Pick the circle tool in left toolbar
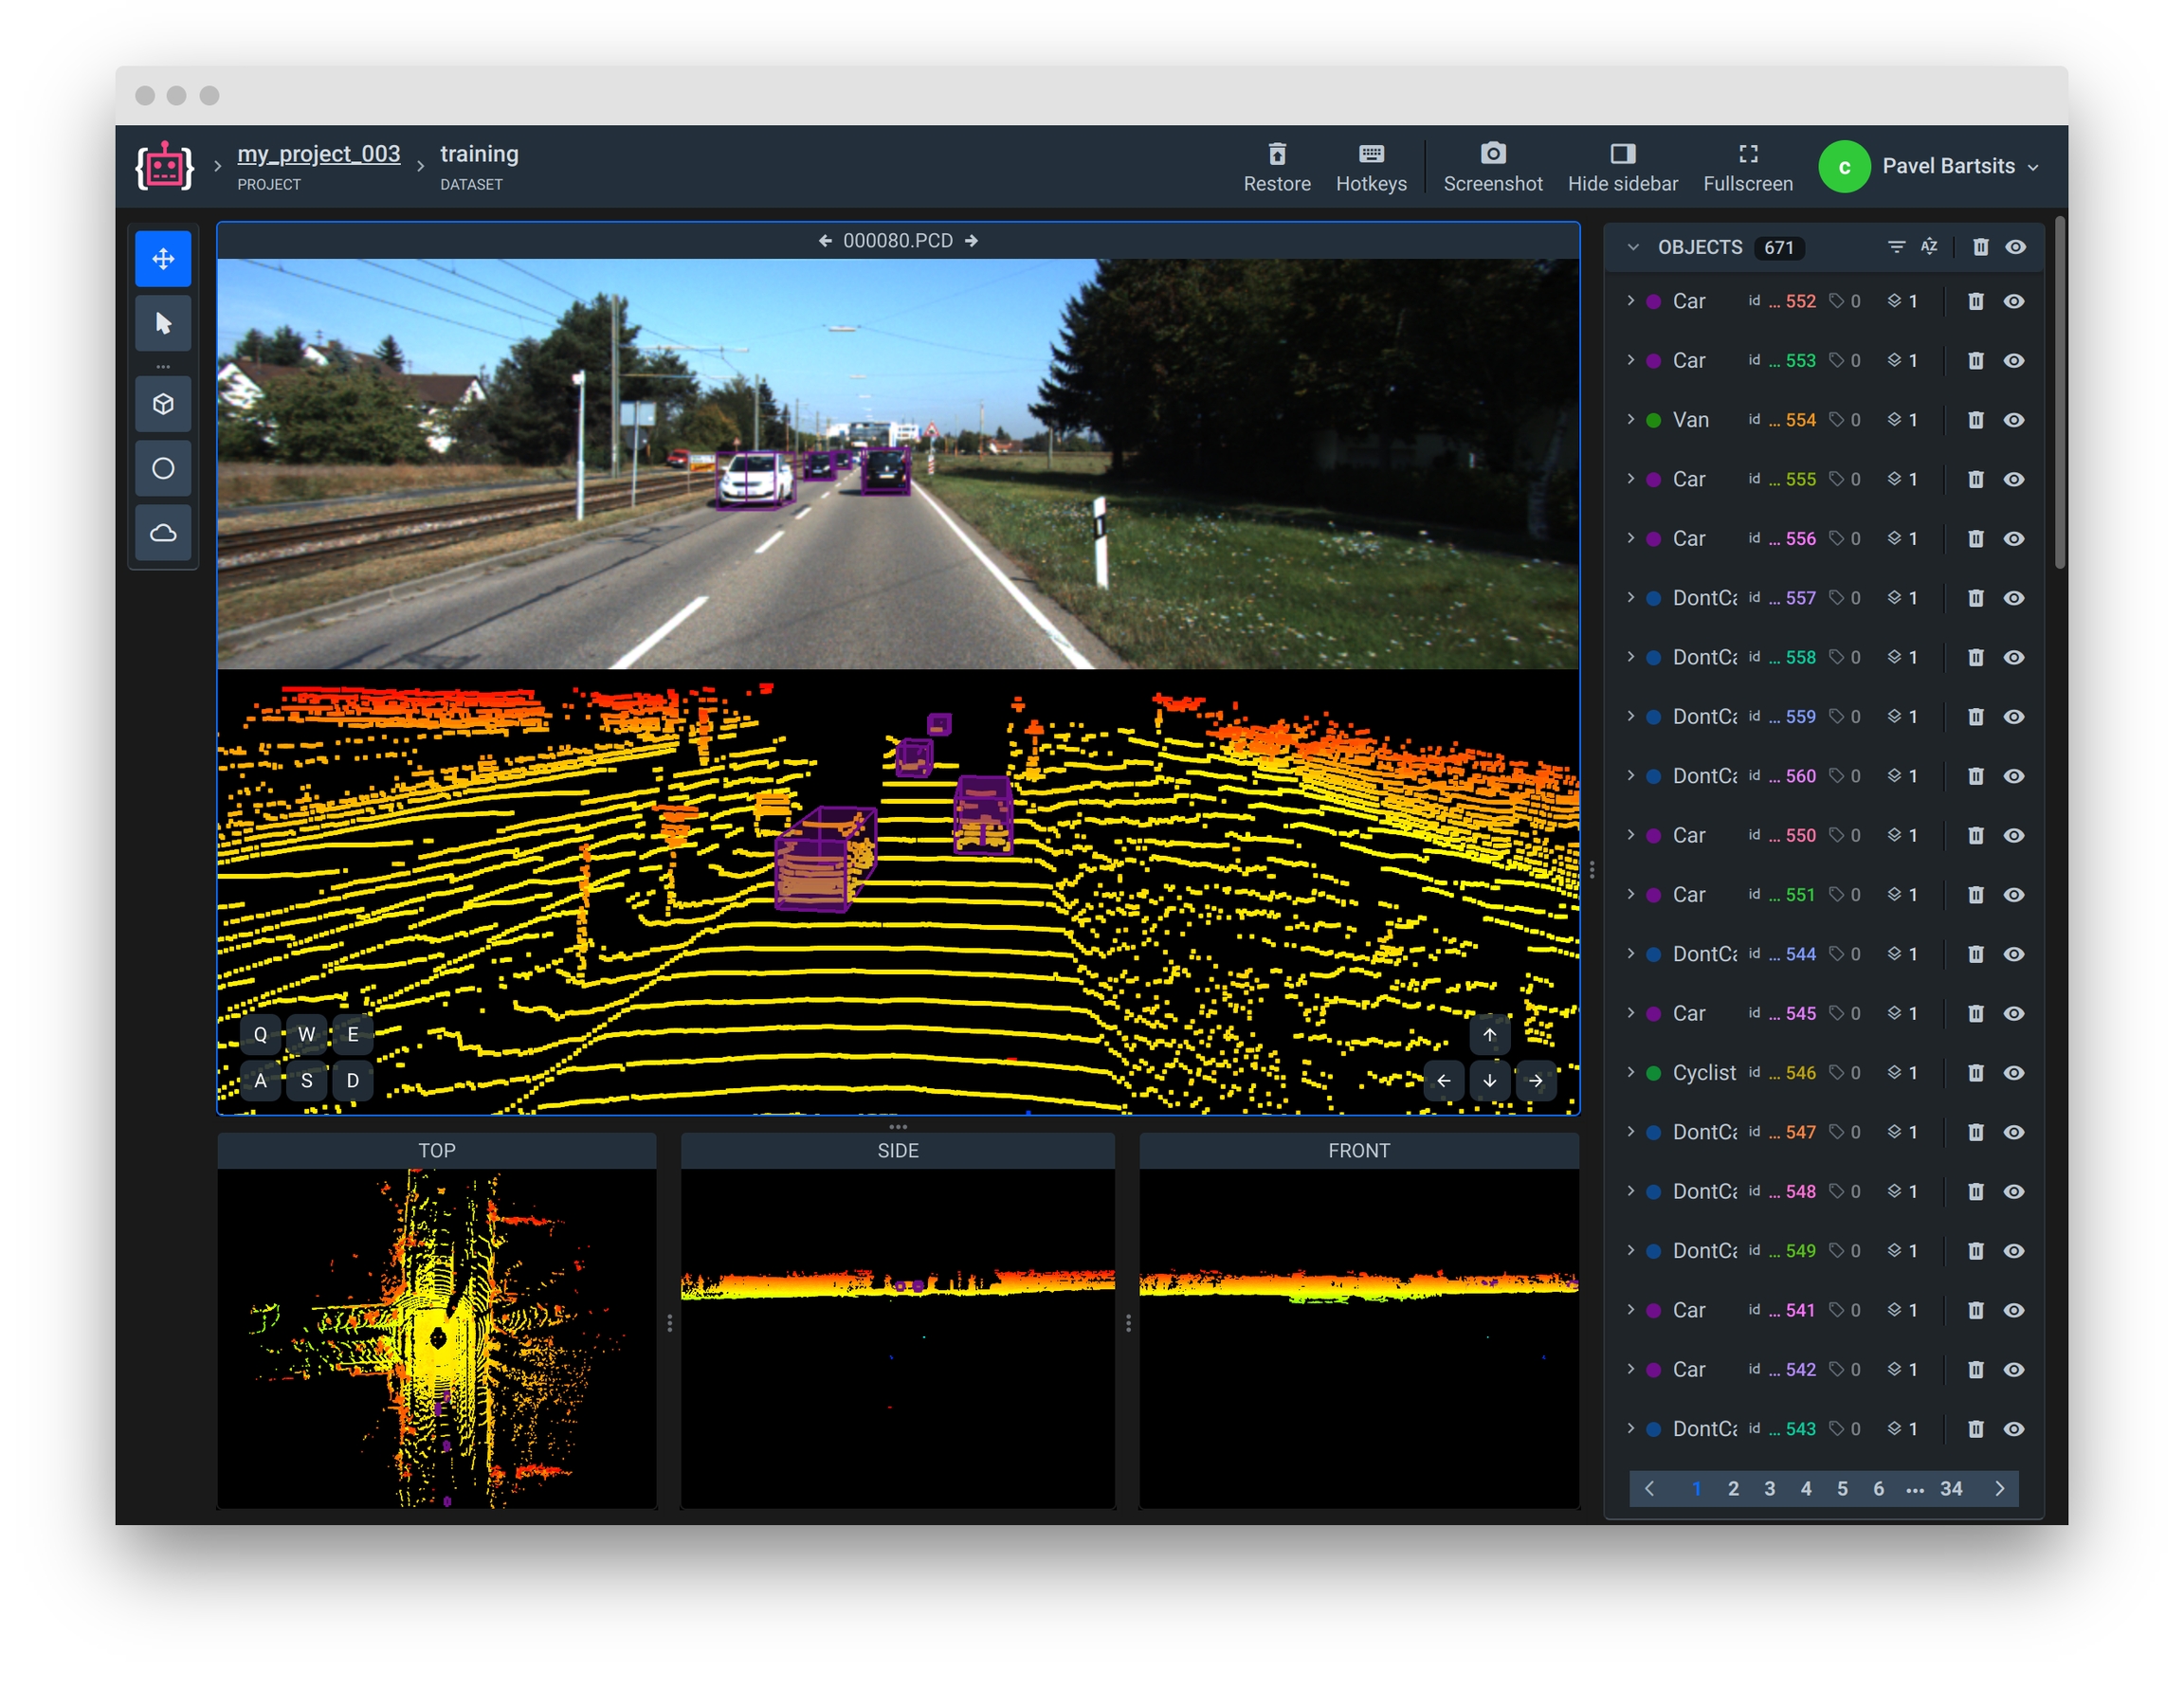The height and width of the screenshot is (1690, 2184). pos(163,468)
